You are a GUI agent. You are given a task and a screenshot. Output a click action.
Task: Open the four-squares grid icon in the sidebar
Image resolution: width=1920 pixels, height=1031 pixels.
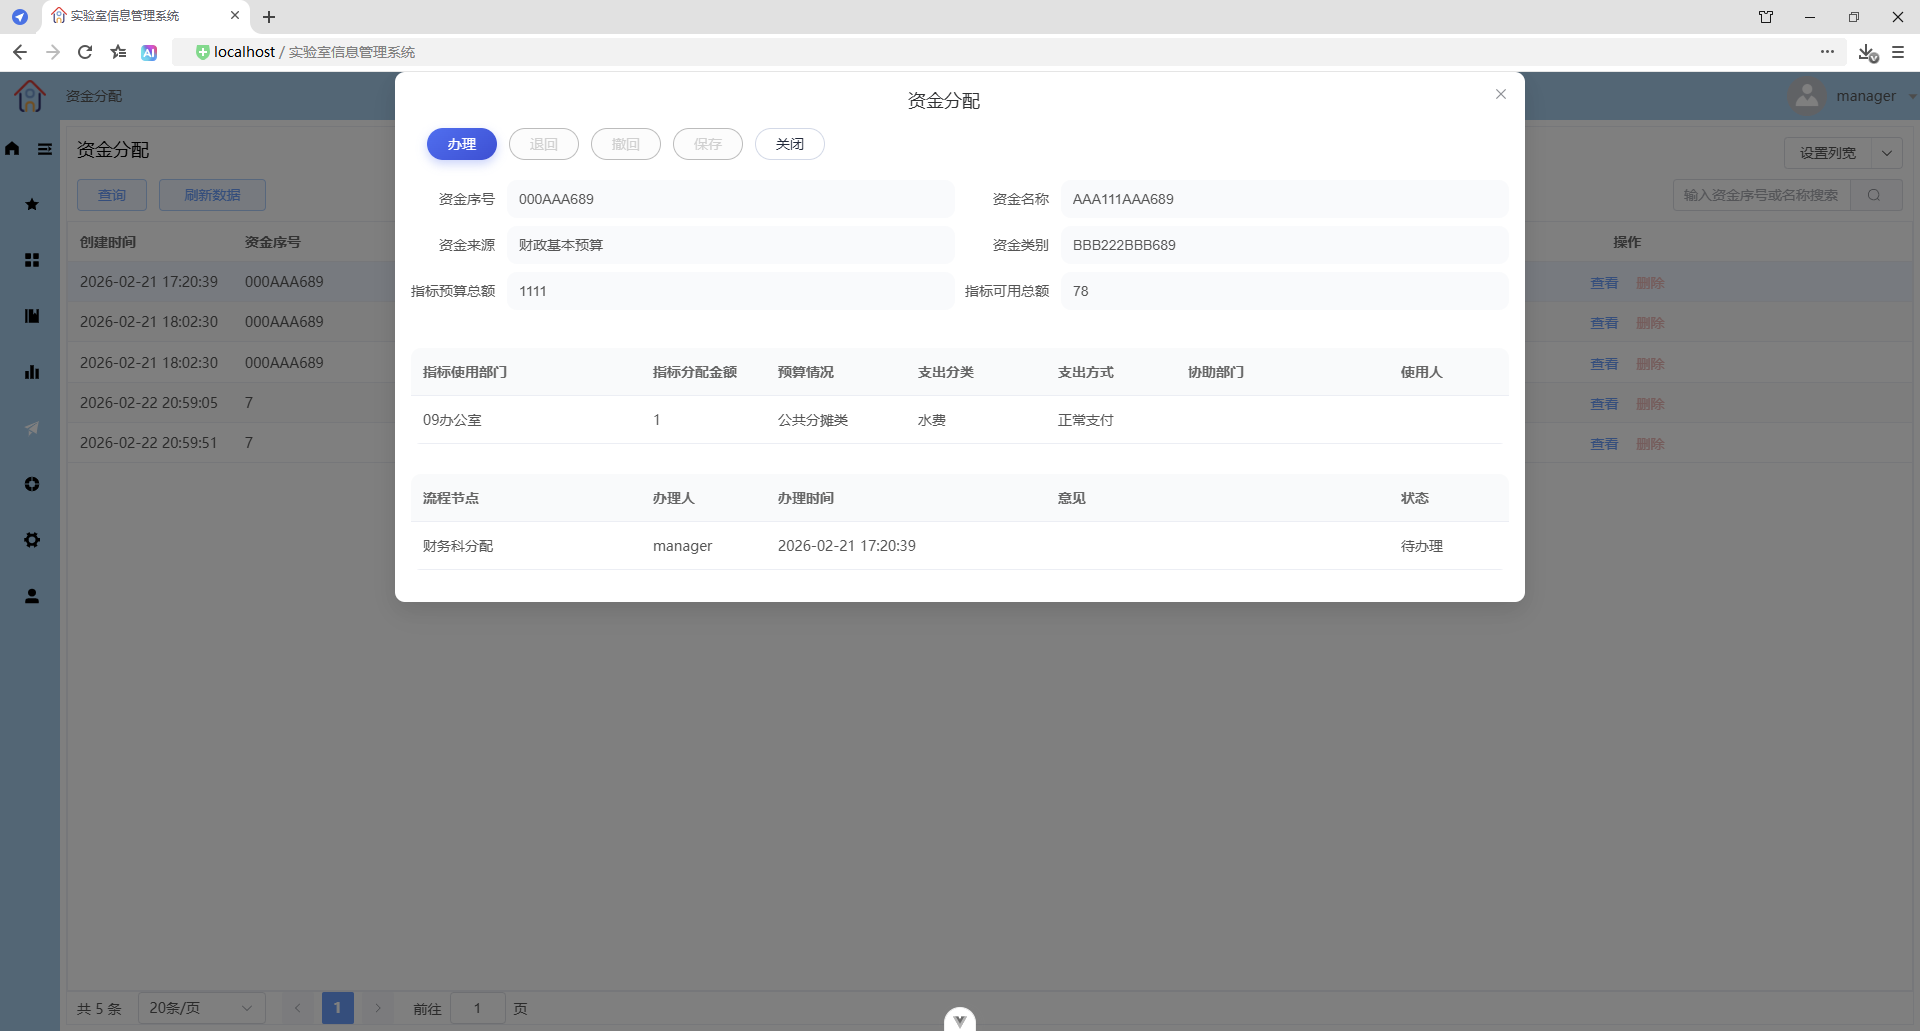tap(32, 260)
